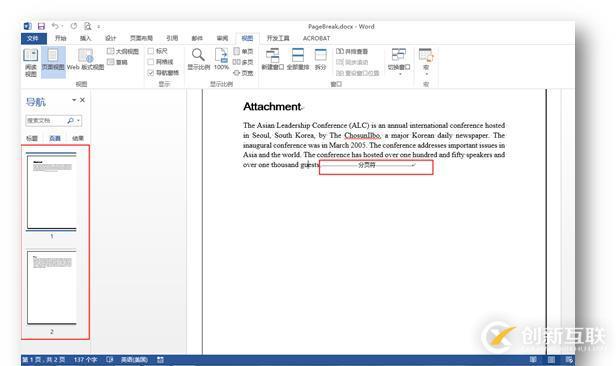This screenshot has height=366, width=616.
Task: Open the 文件 (File) tab
Action: pos(33,38)
